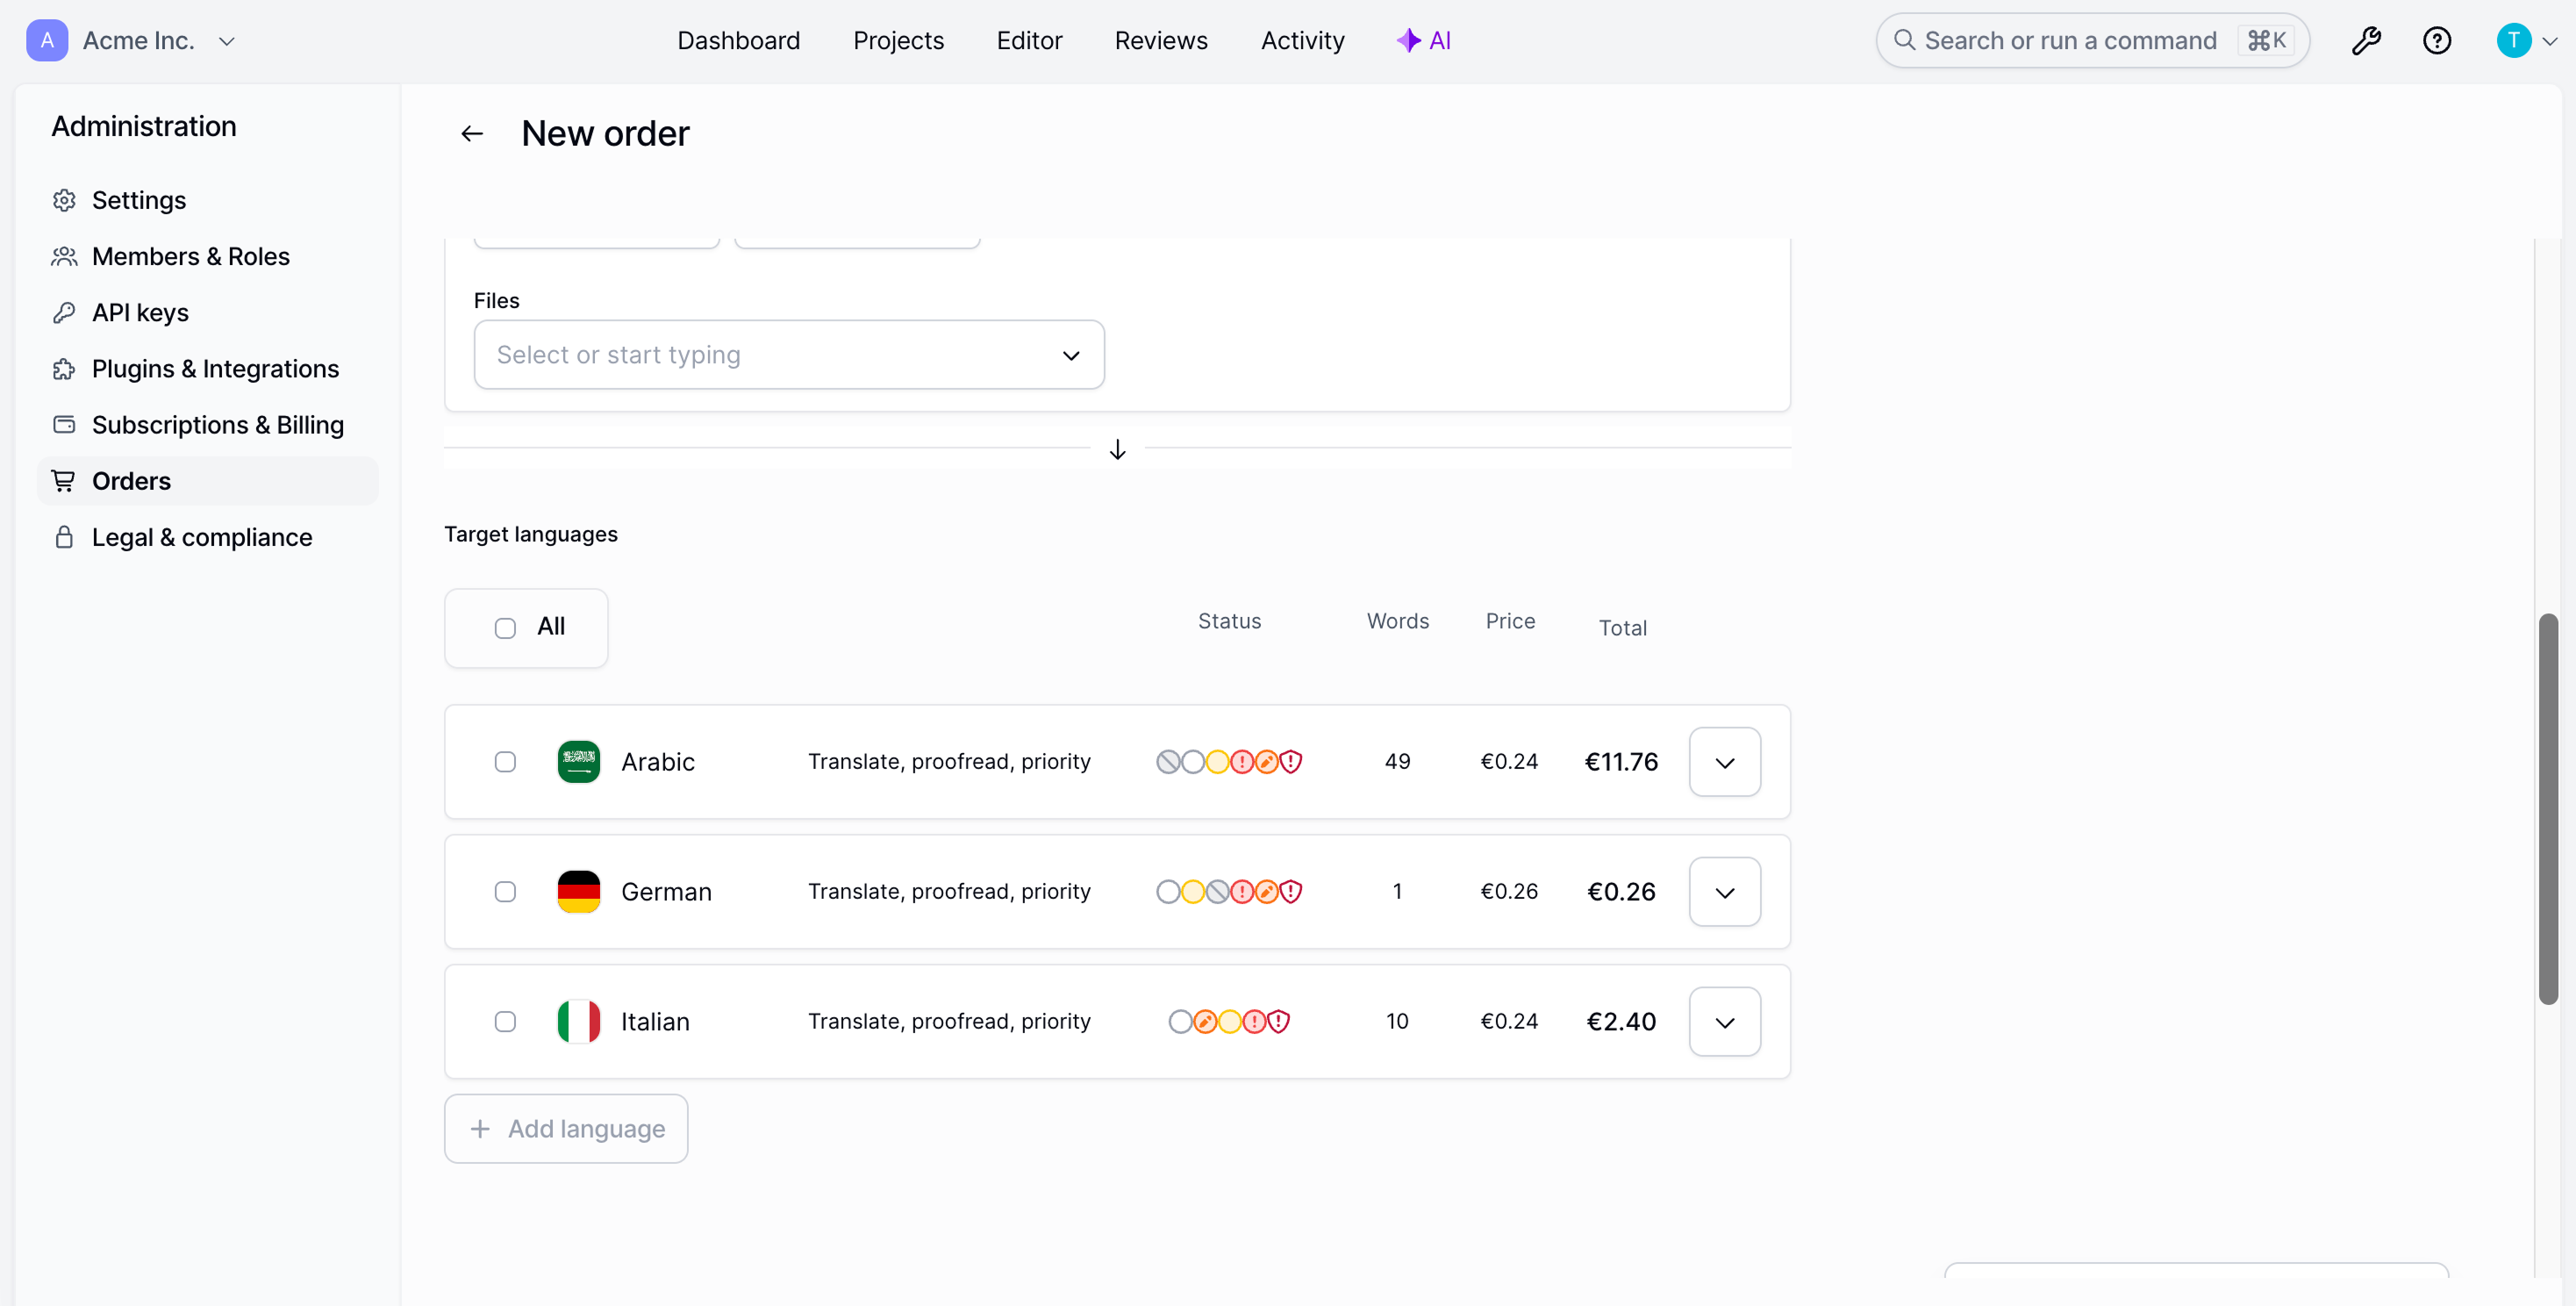Toggle the All languages checkbox
2576x1306 pixels.
pyautogui.click(x=505, y=628)
